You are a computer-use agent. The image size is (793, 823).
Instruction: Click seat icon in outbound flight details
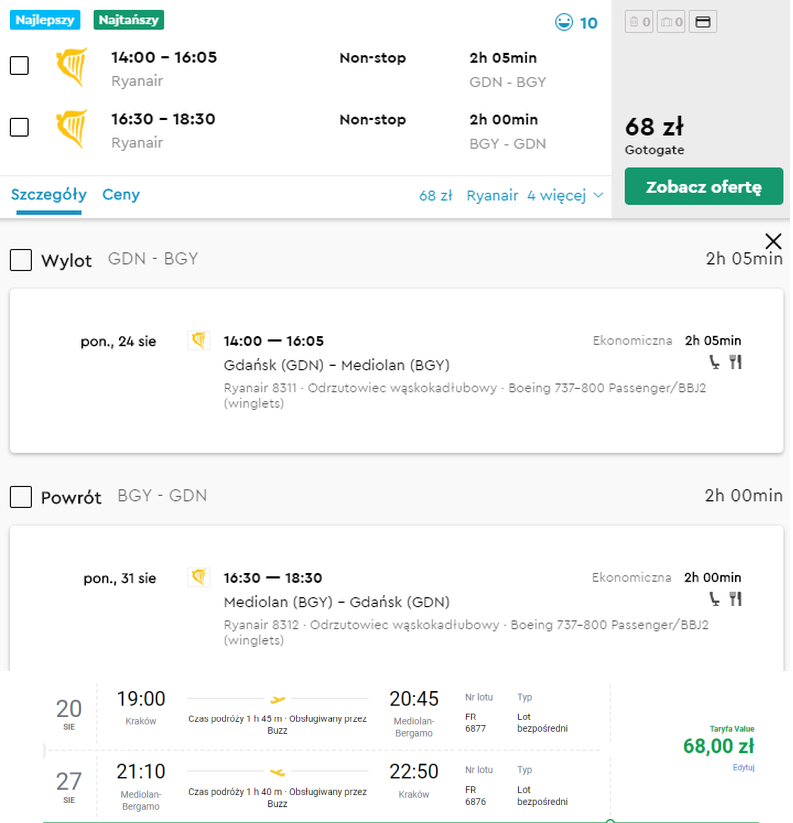click(x=714, y=362)
